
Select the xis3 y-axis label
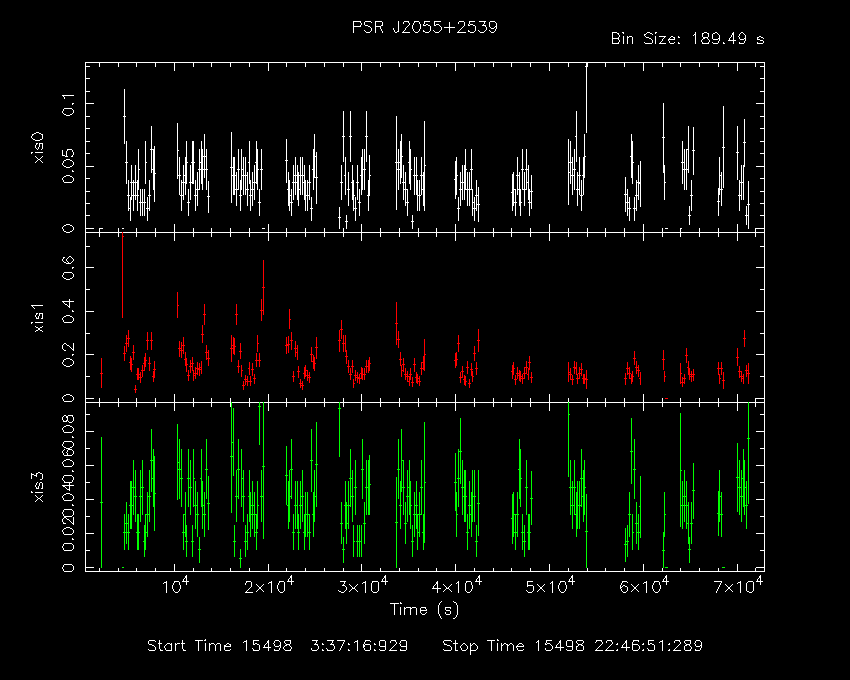pyautogui.click(x=40, y=485)
